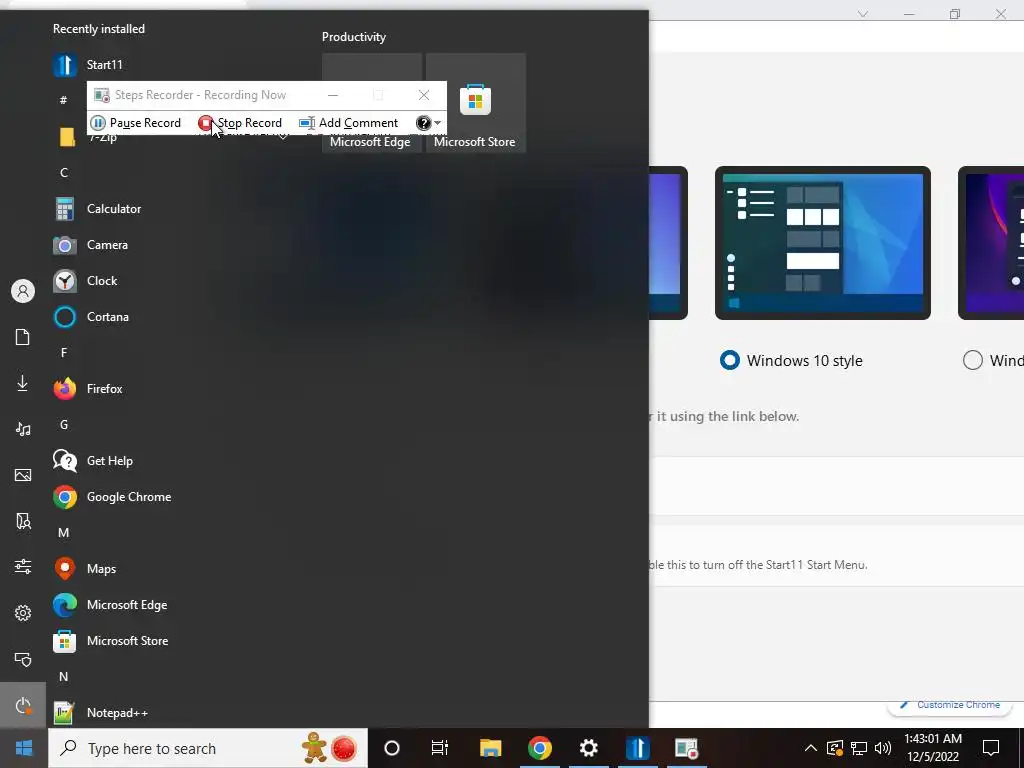Open File Explorer from the taskbar
This screenshot has width=1024, height=768.
(x=490, y=748)
